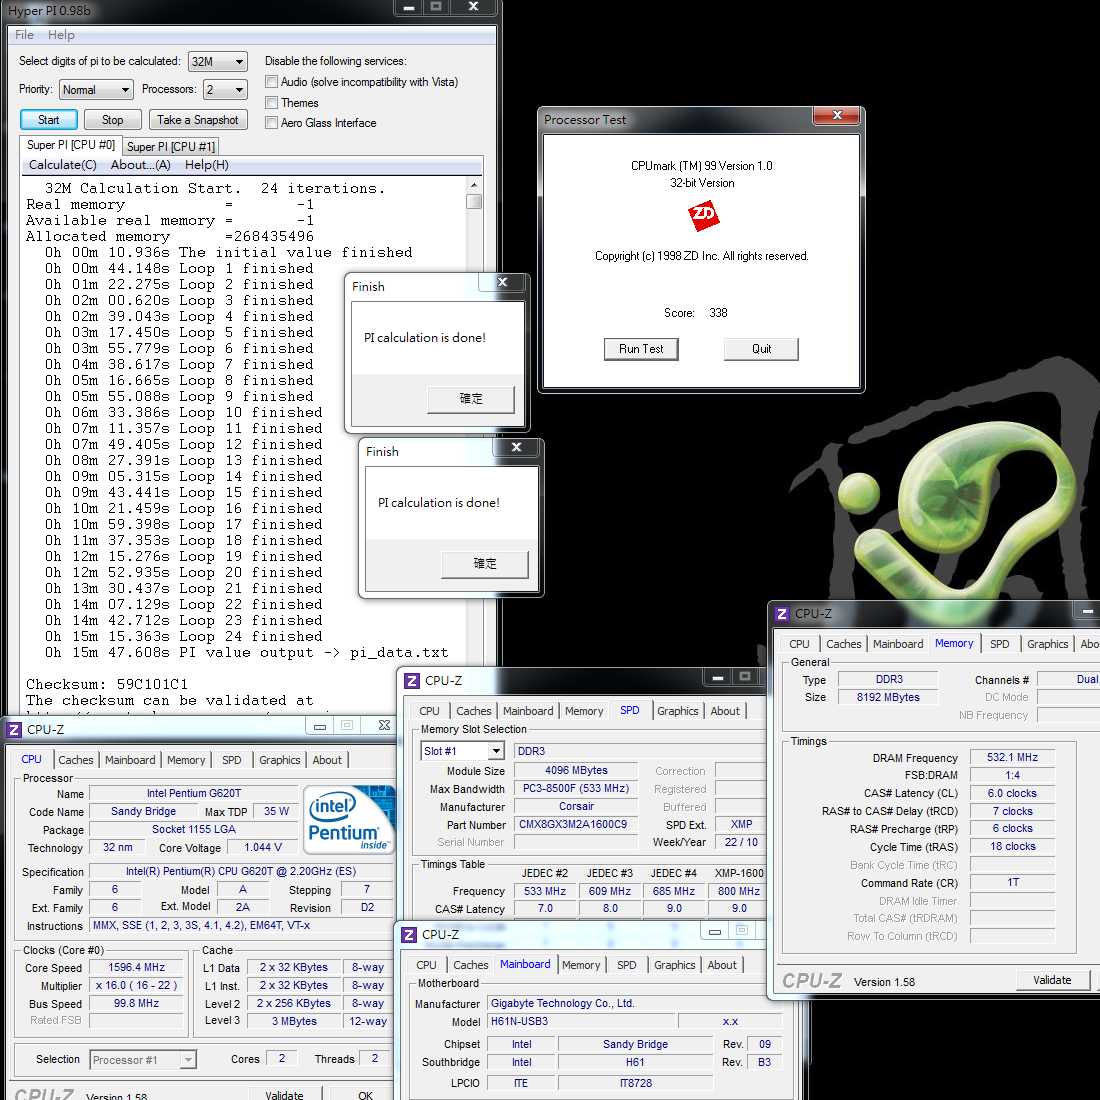Open the Processor #1 selection dropdown
Image resolution: width=1100 pixels, height=1100 pixels.
click(144, 1060)
